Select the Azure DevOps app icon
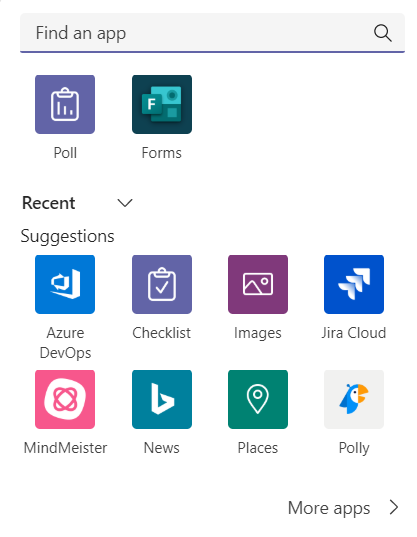This screenshot has width=417, height=537. (65, 284)
